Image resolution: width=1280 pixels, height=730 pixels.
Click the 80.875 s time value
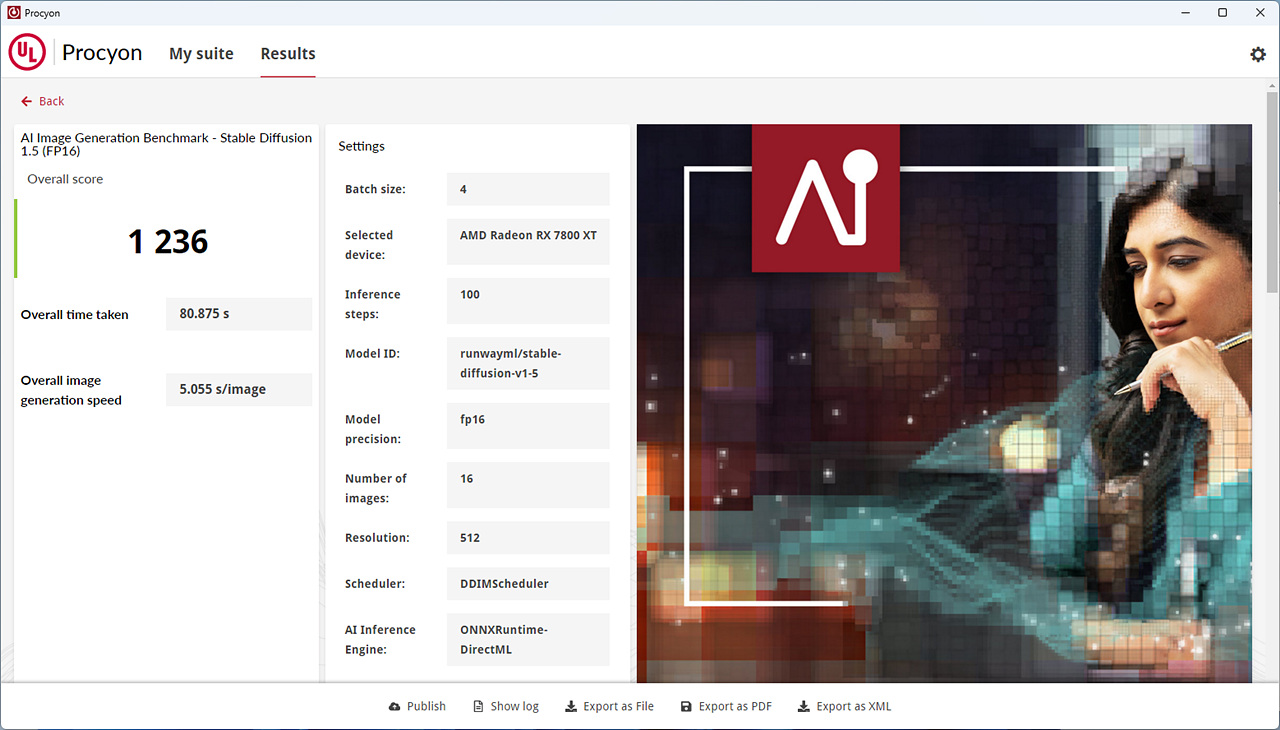coord(239,314)
